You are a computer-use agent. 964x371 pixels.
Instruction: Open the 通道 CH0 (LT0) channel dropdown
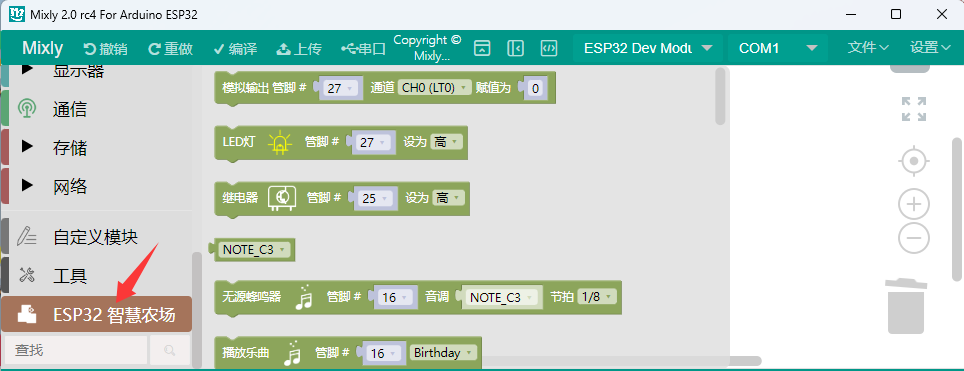click(434, 88)
